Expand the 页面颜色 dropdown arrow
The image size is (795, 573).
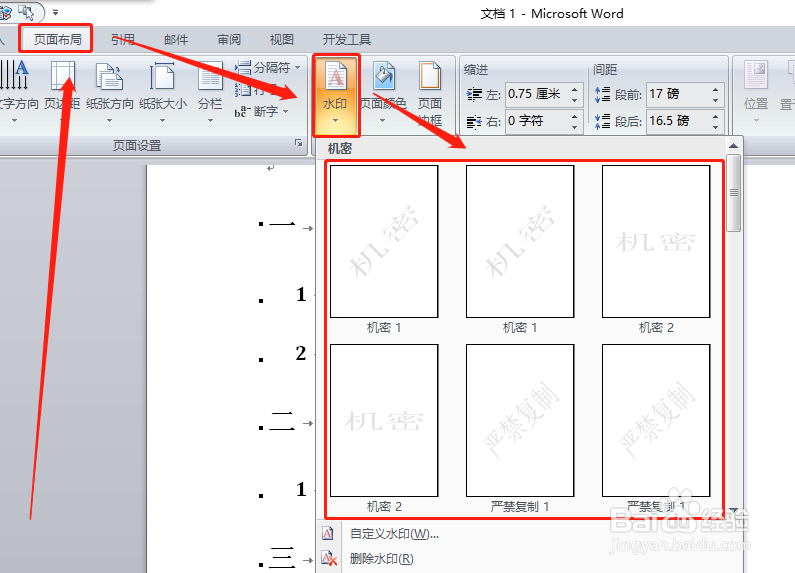(x=382, y=121)
